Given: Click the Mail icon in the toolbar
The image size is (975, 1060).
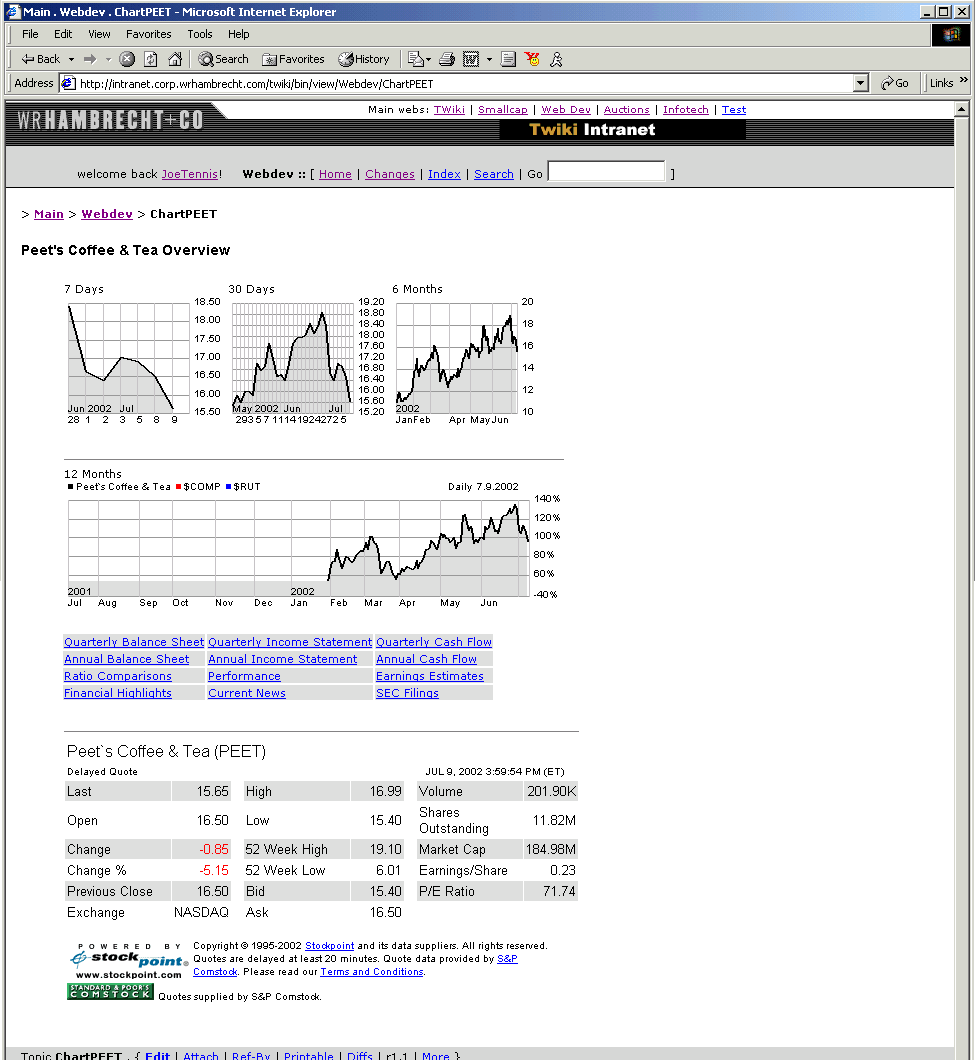Looking at the screenshot, I should (416, 59).
